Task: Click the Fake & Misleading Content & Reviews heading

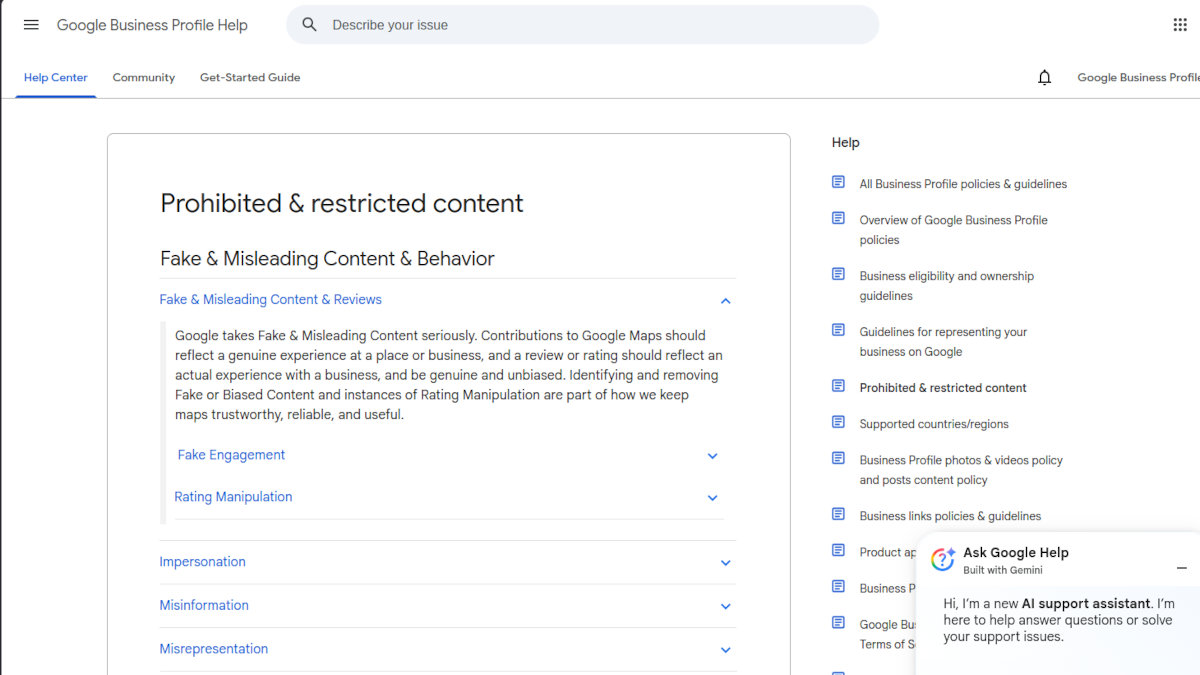Action: click(x=271, y=299)
